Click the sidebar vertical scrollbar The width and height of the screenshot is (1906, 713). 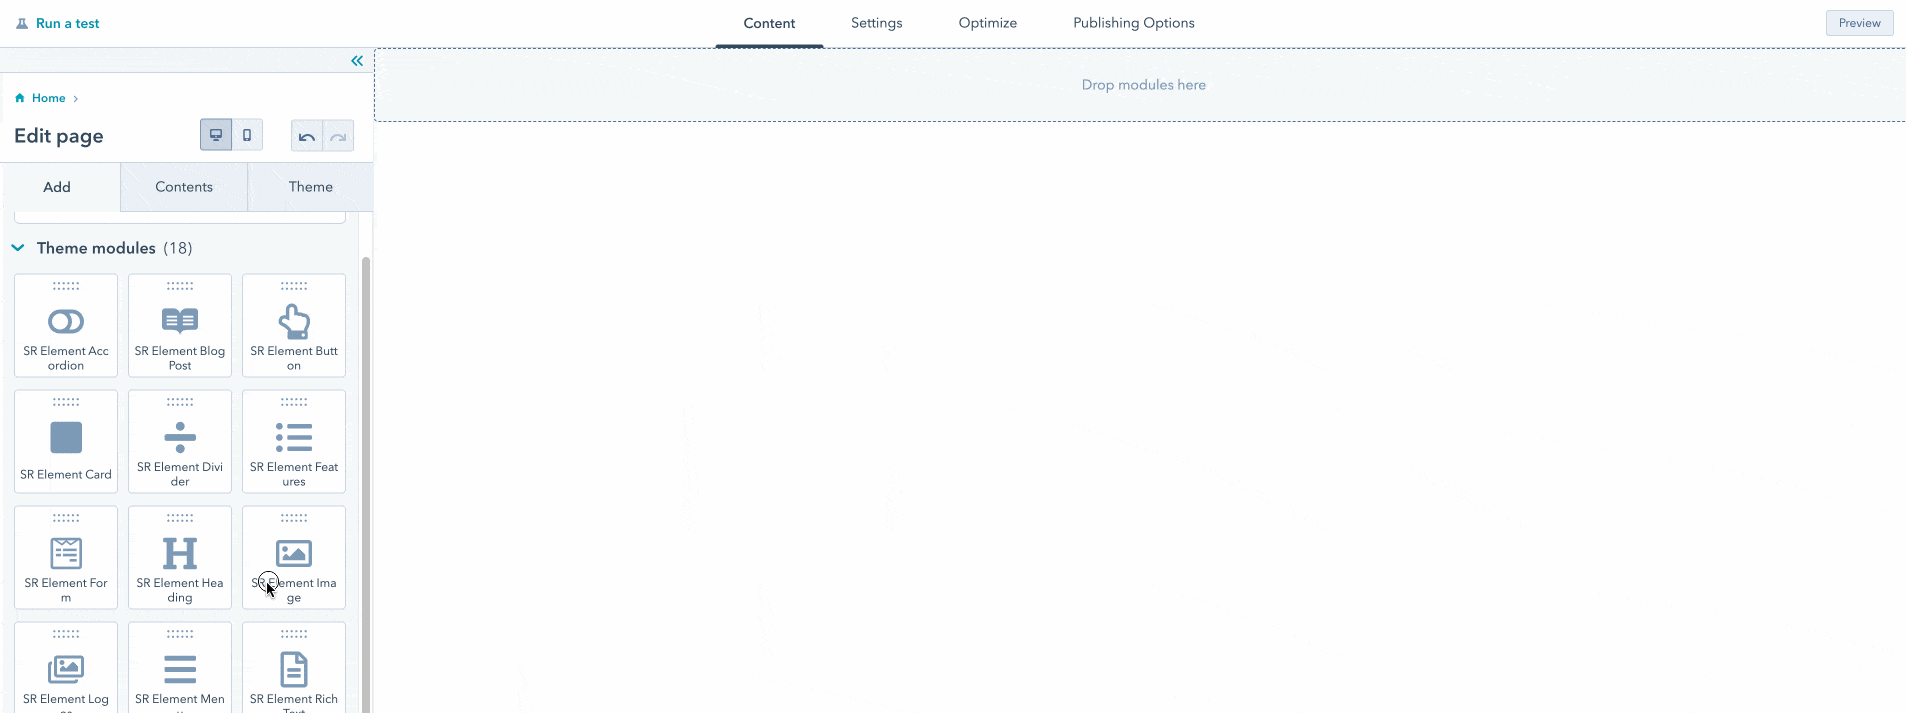pyautogui.click(x=366, y=485)
